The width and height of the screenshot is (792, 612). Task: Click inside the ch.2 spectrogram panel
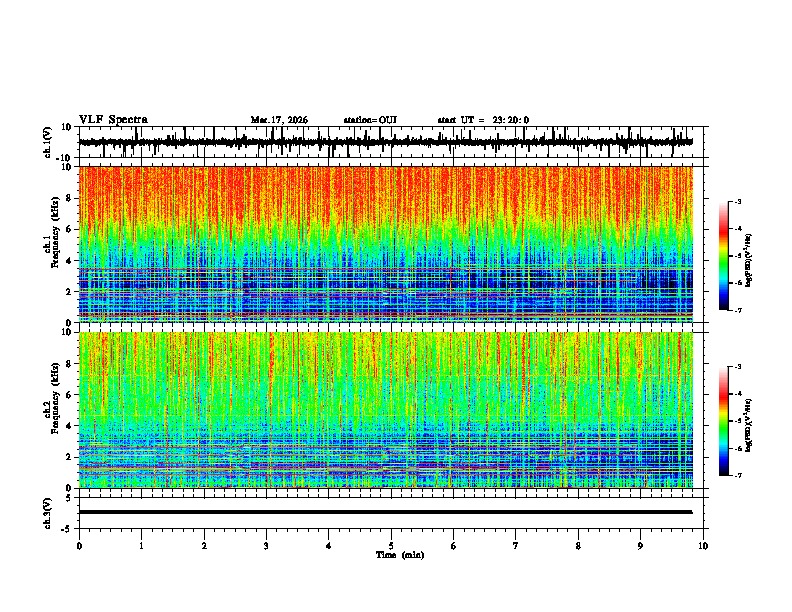[386, 410]
